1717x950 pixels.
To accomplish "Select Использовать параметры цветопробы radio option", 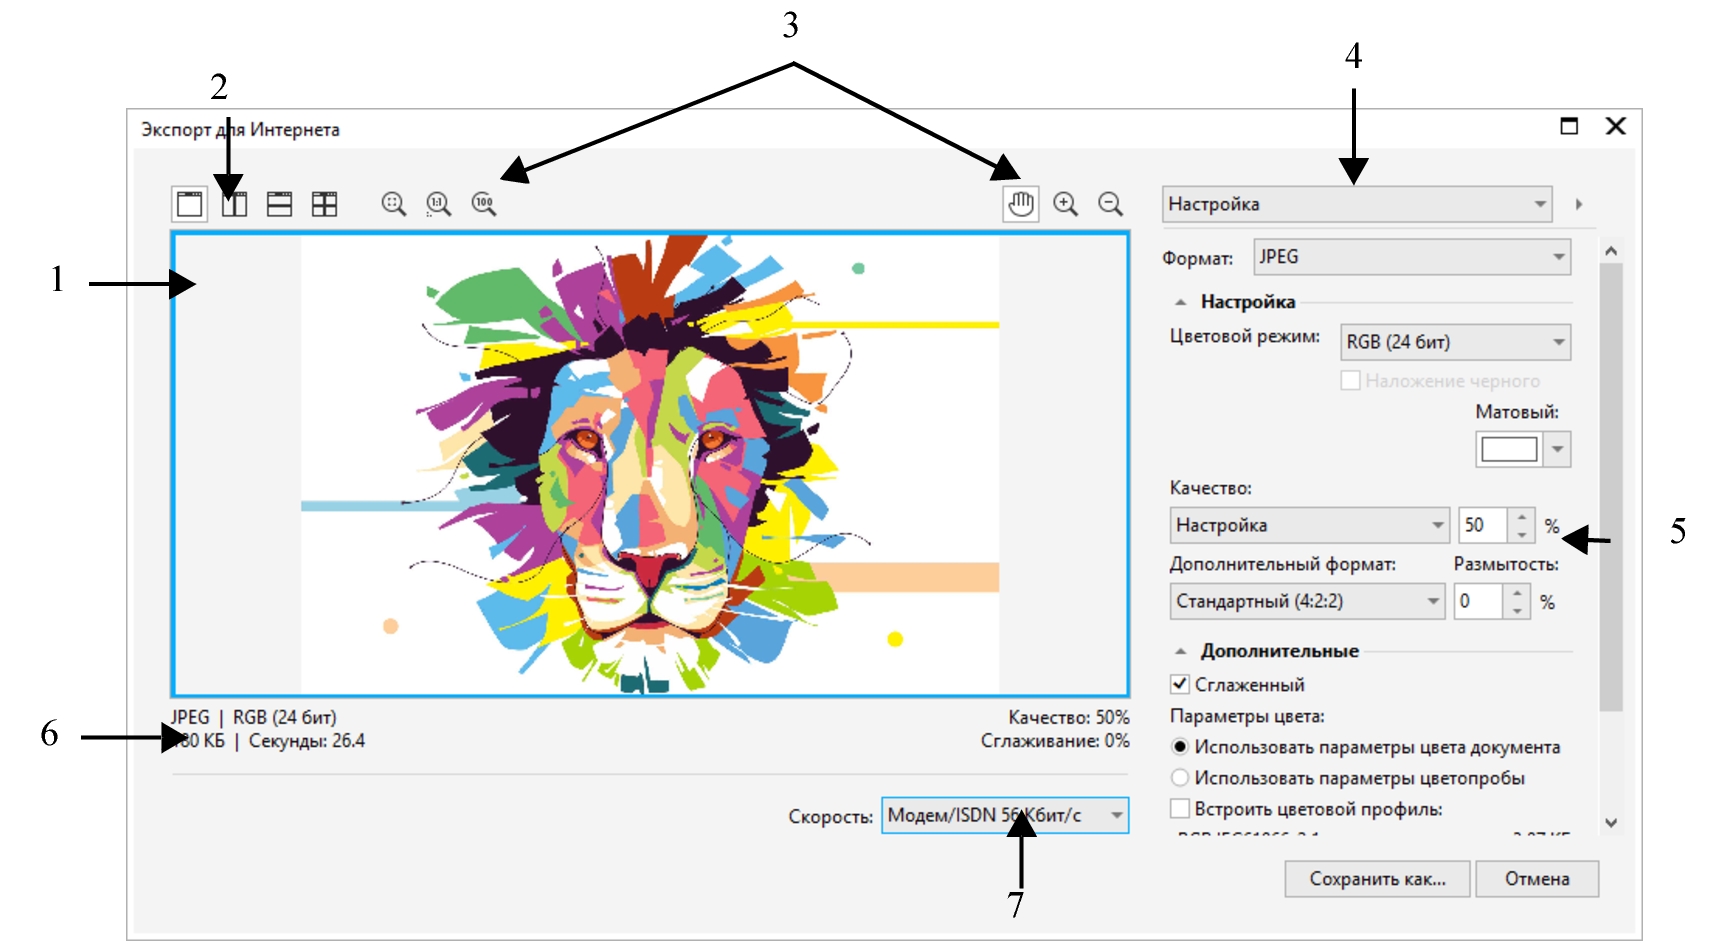I will tap(1180, 778).
